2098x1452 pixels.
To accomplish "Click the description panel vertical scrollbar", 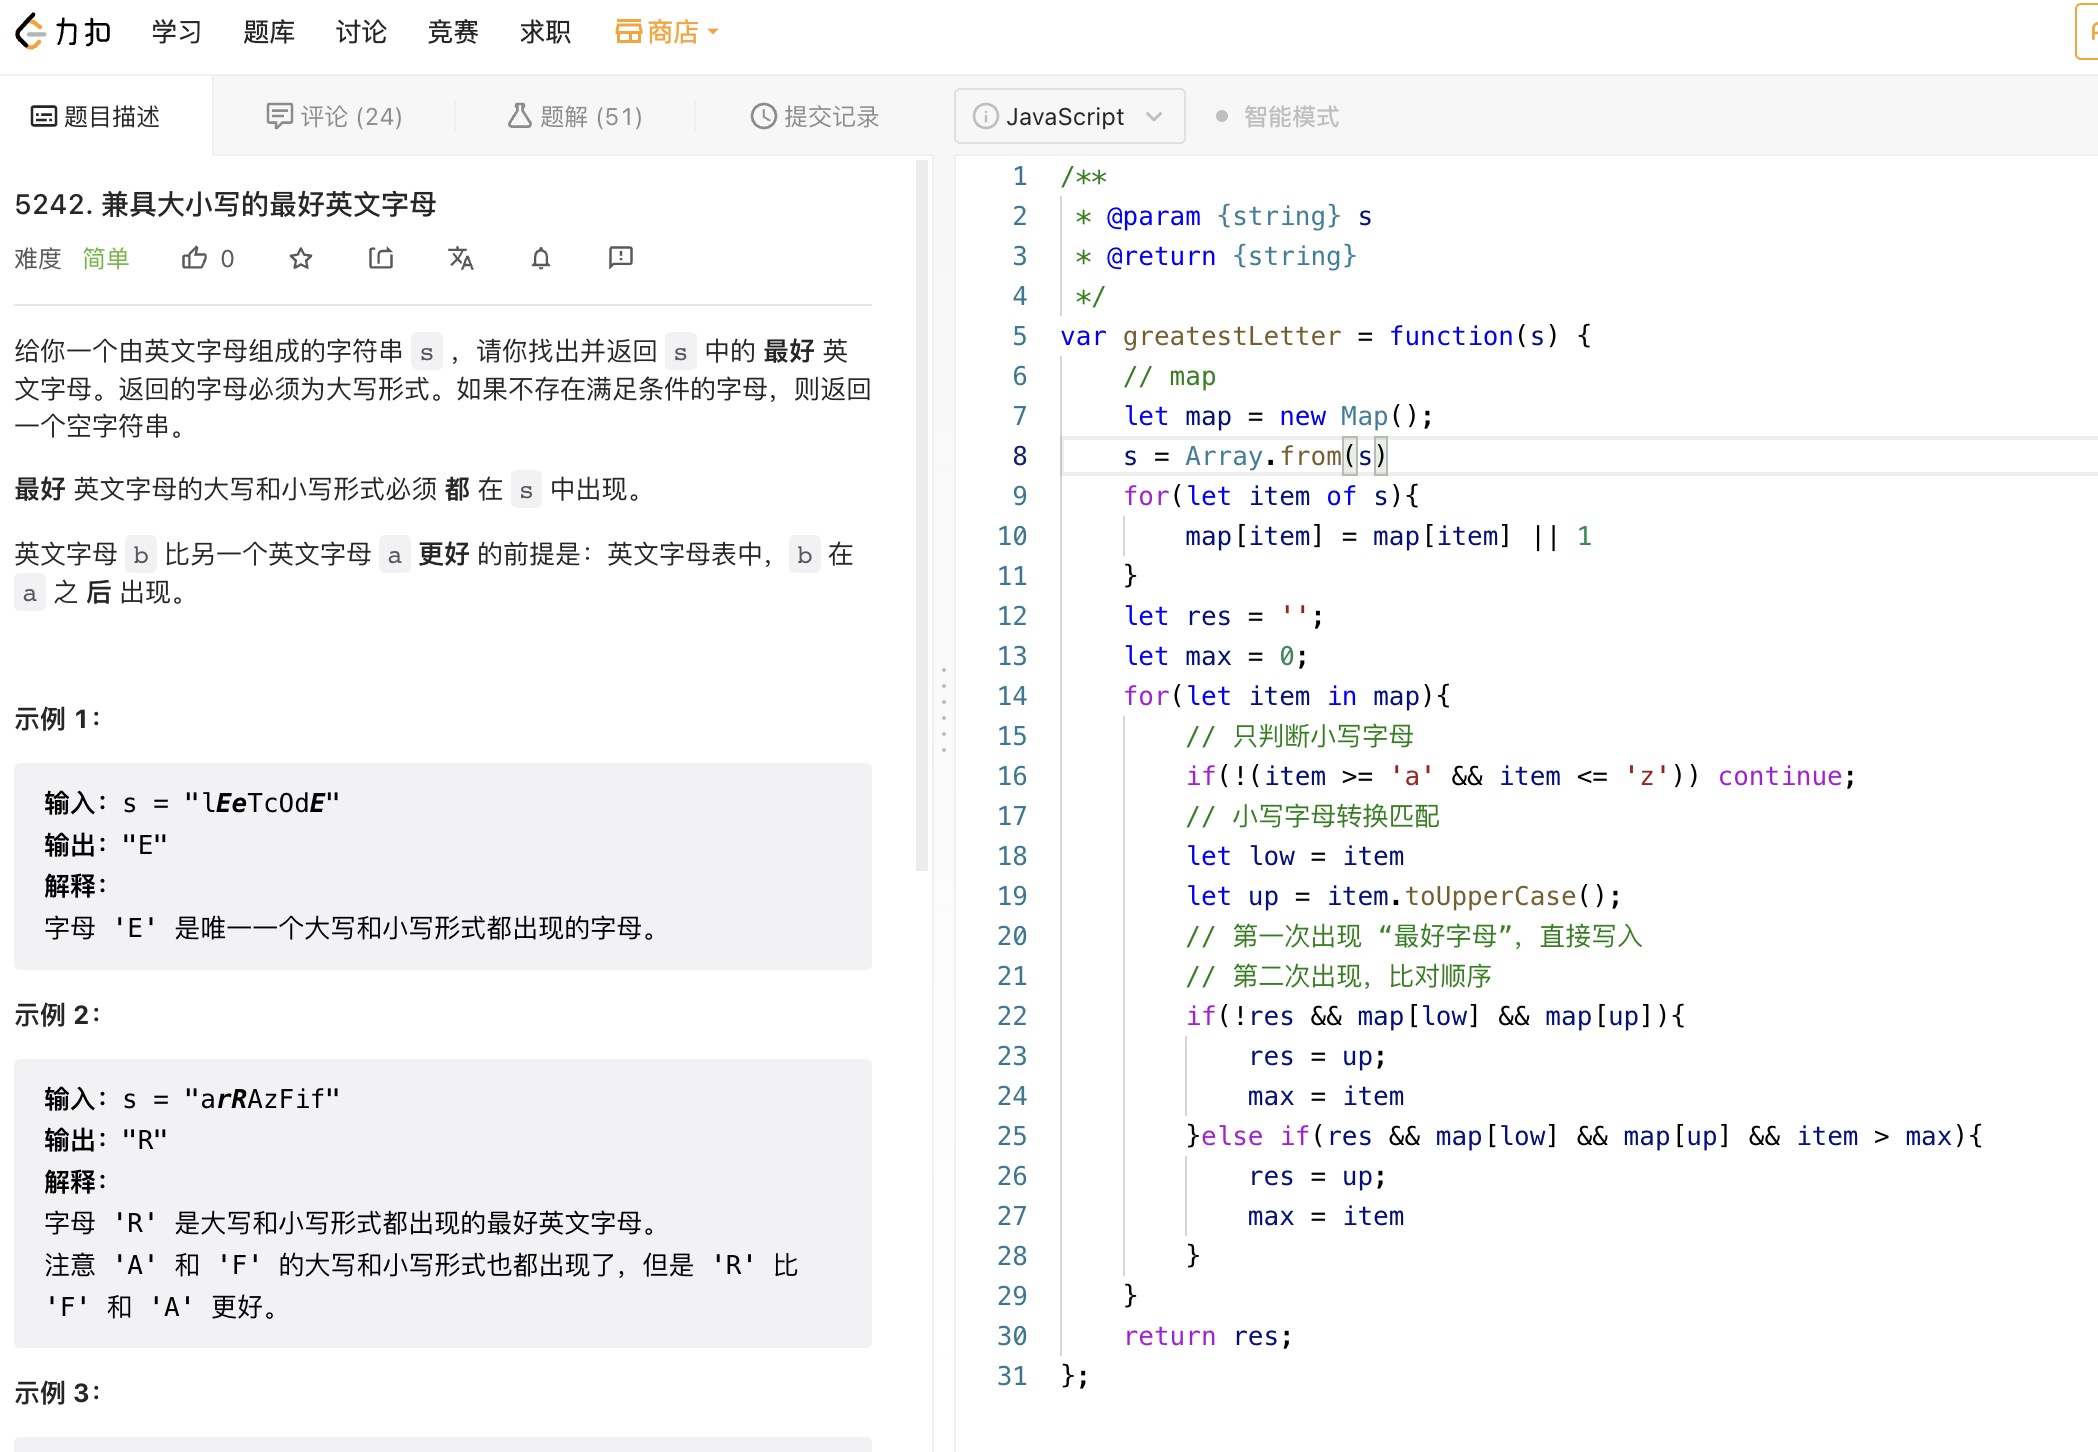I will (x=922, y=515).
